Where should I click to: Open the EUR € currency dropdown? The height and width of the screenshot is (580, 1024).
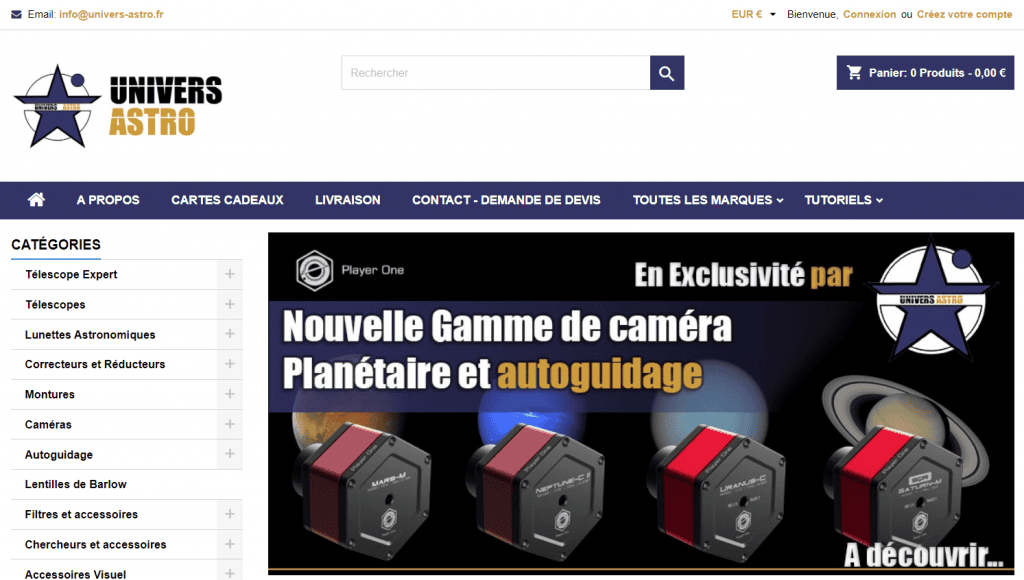point(753,14)
